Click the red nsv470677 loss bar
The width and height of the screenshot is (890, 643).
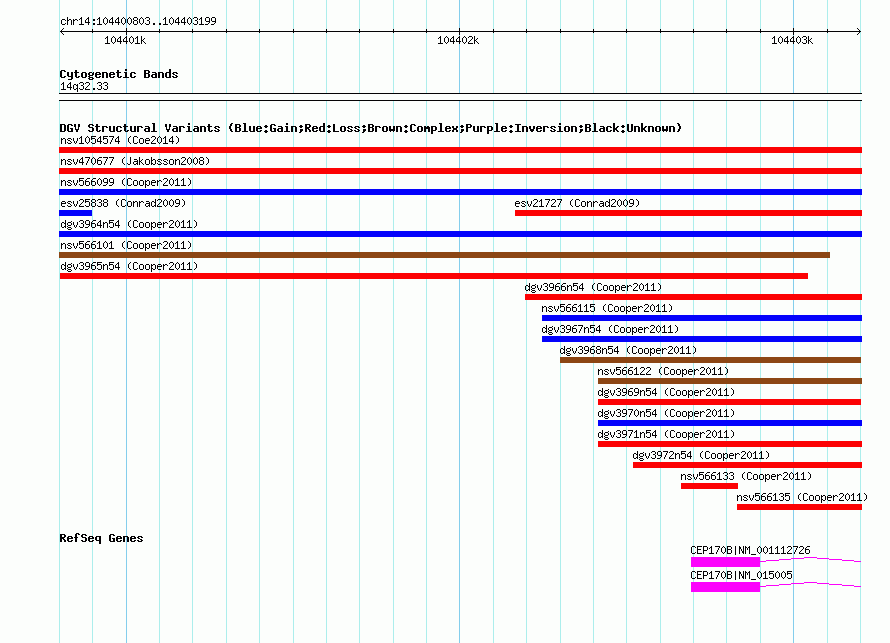pyautogui.click(x=460, y=171)
